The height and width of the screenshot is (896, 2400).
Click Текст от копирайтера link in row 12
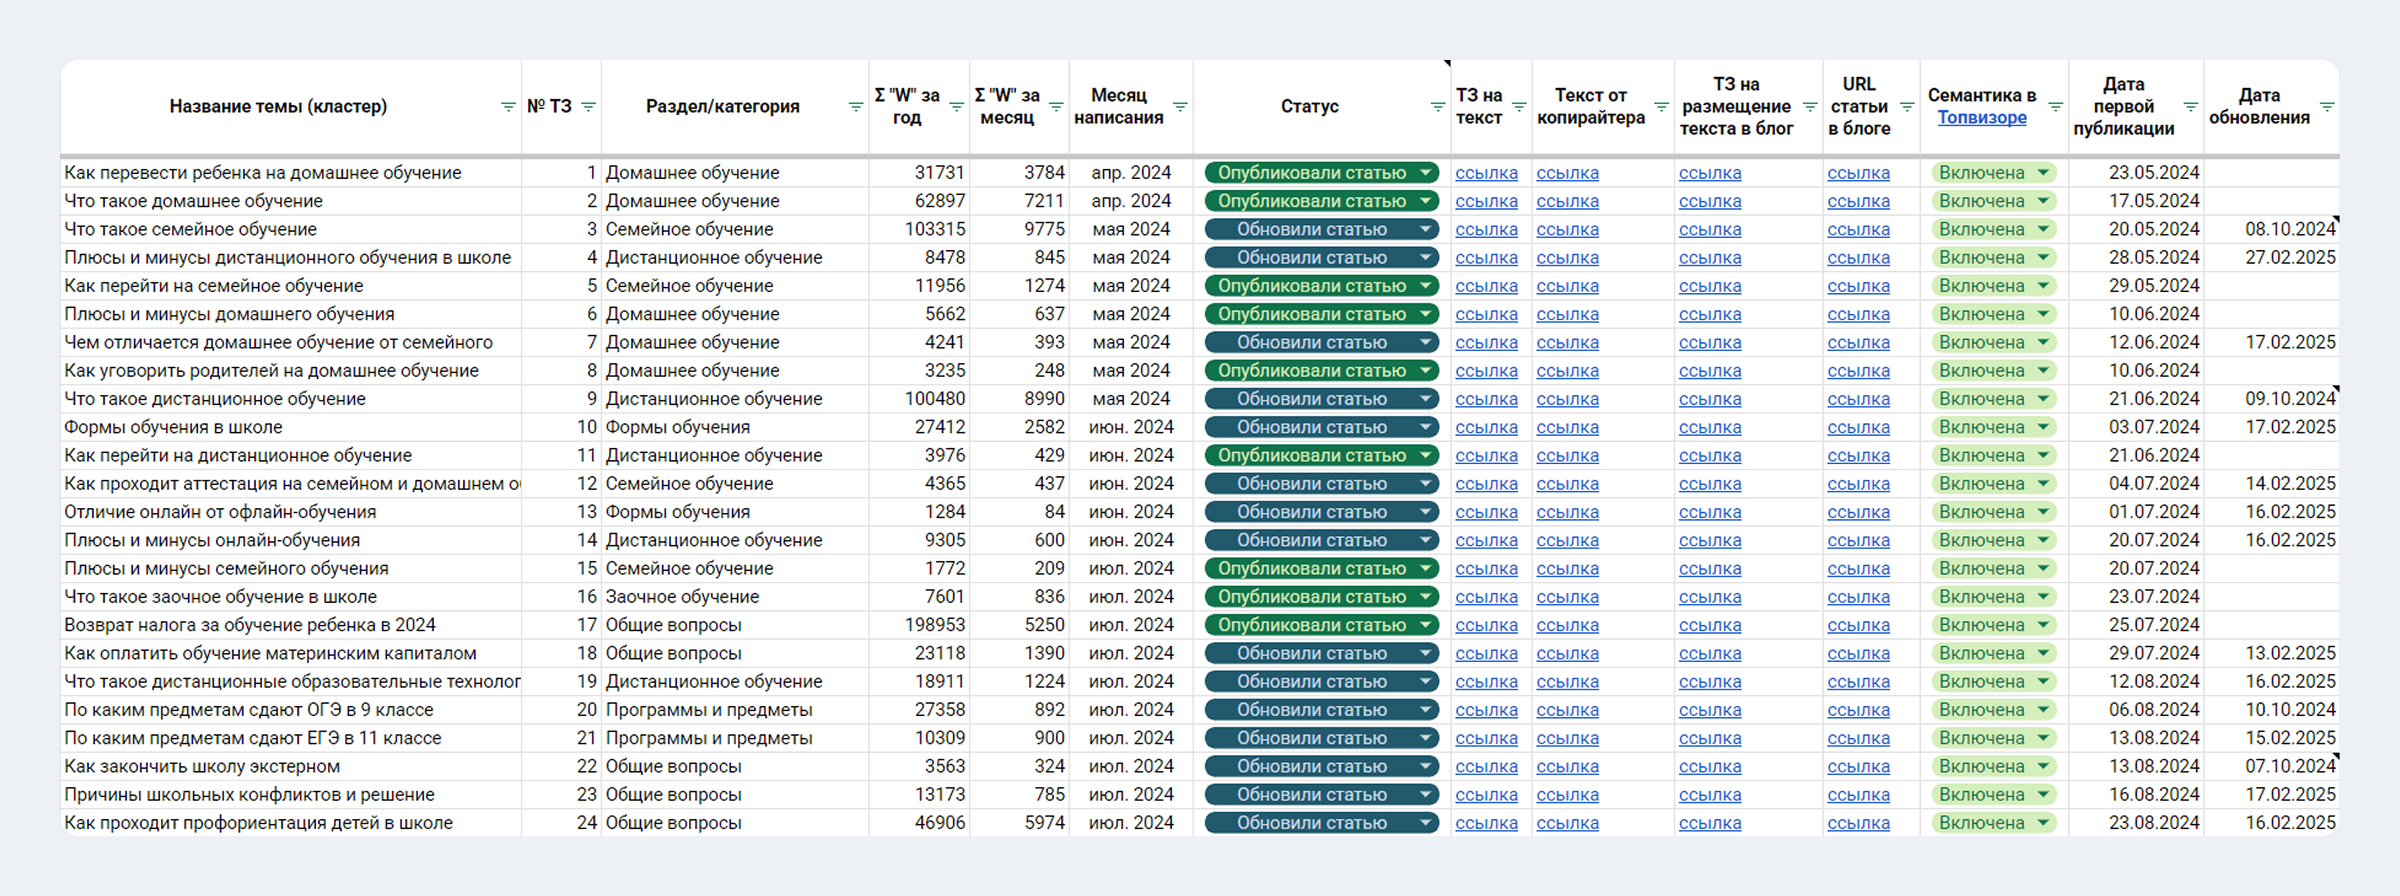(x=1567, y=484)
